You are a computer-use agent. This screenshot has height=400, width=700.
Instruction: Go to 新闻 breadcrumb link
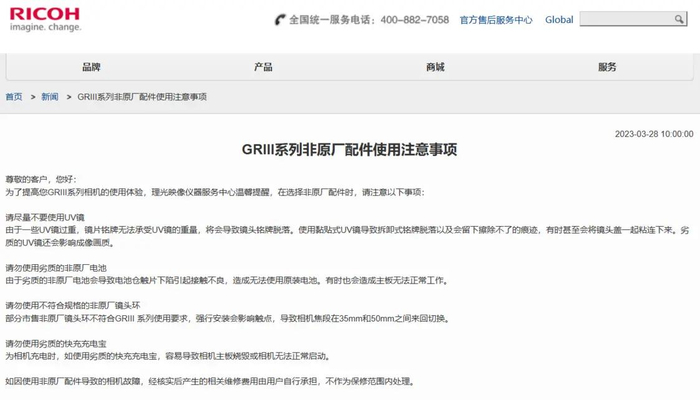50,96
